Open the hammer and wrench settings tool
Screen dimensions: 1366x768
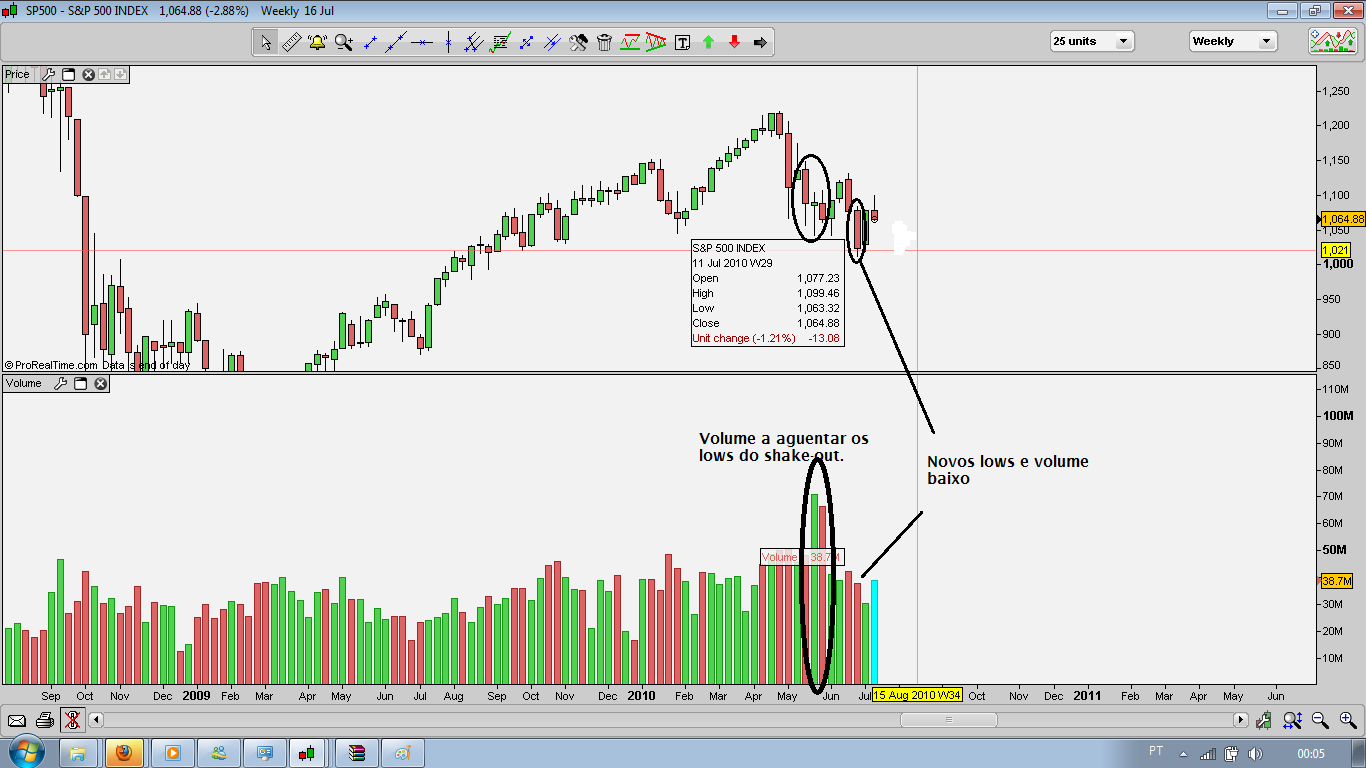click(x=578, y=42)
